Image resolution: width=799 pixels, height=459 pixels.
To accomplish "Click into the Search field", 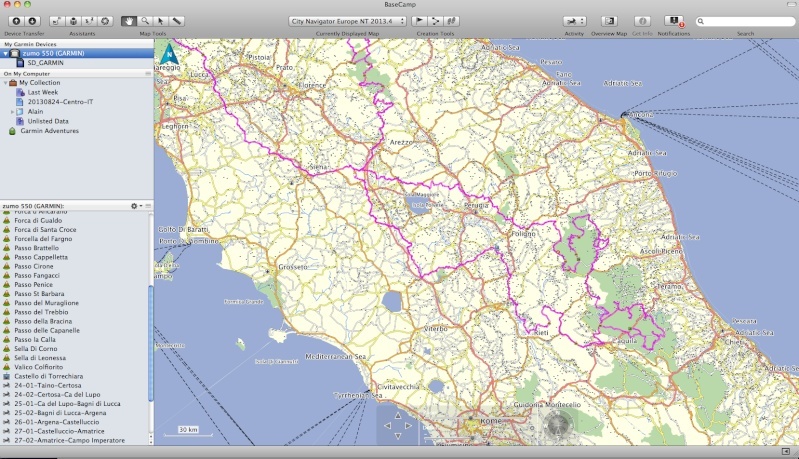I will [745, 21].
